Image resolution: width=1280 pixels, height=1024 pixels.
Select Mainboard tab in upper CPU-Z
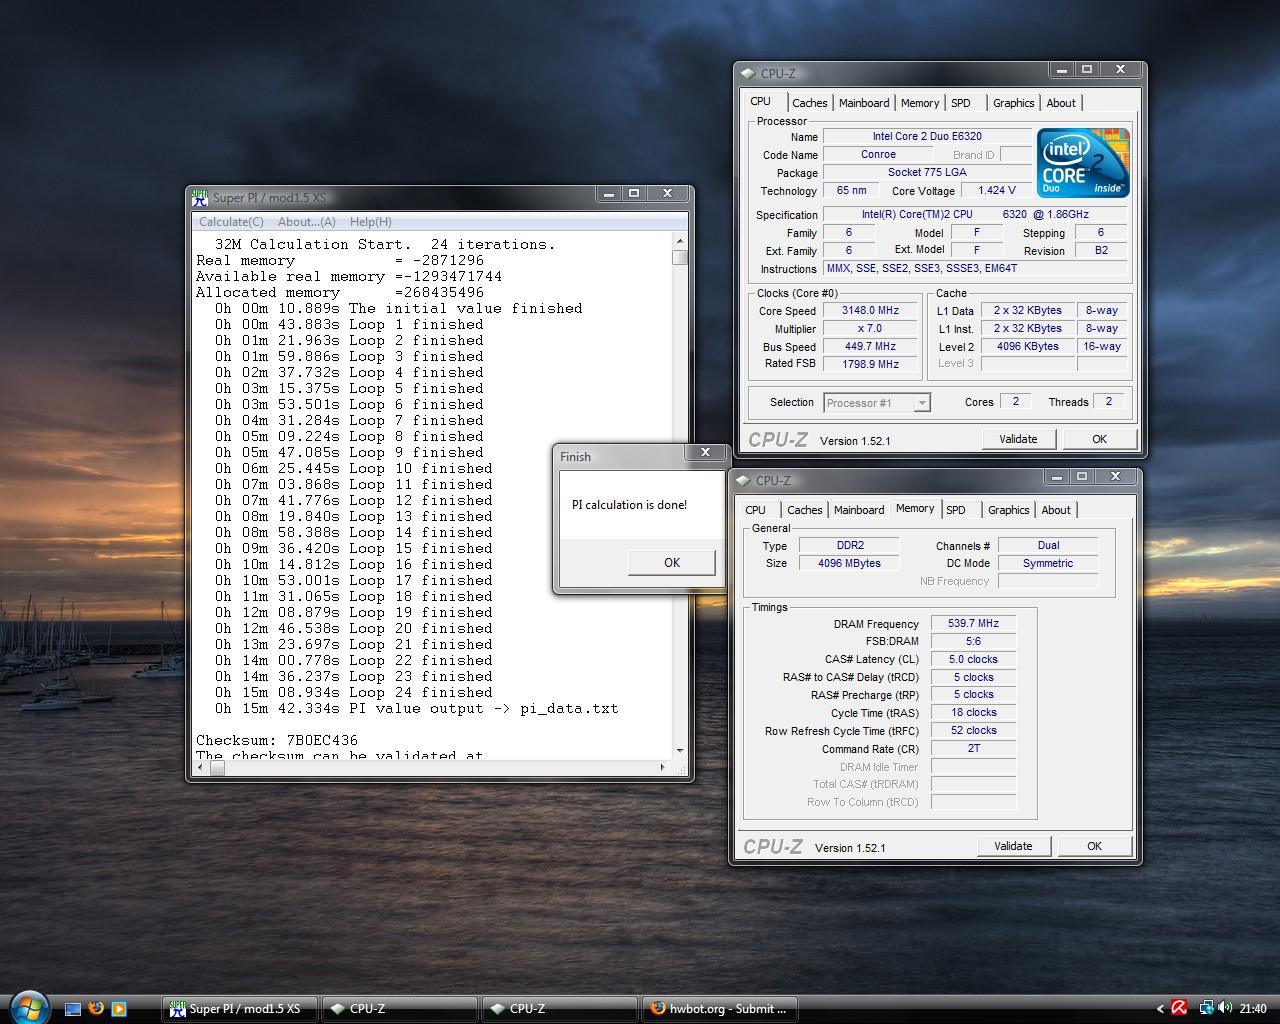(x=864, y=103)
